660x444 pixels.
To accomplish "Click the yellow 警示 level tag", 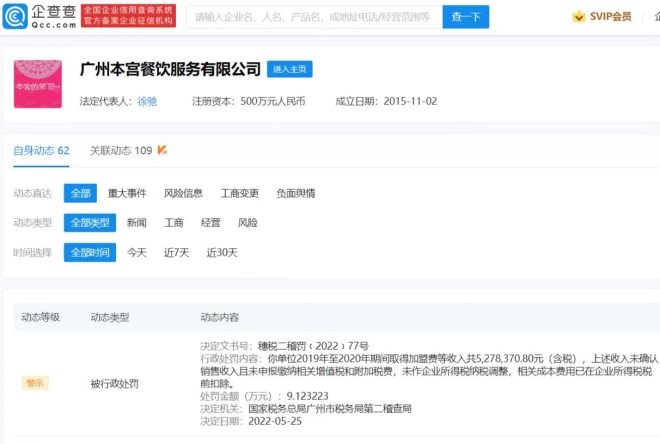I will click(36, 382).
